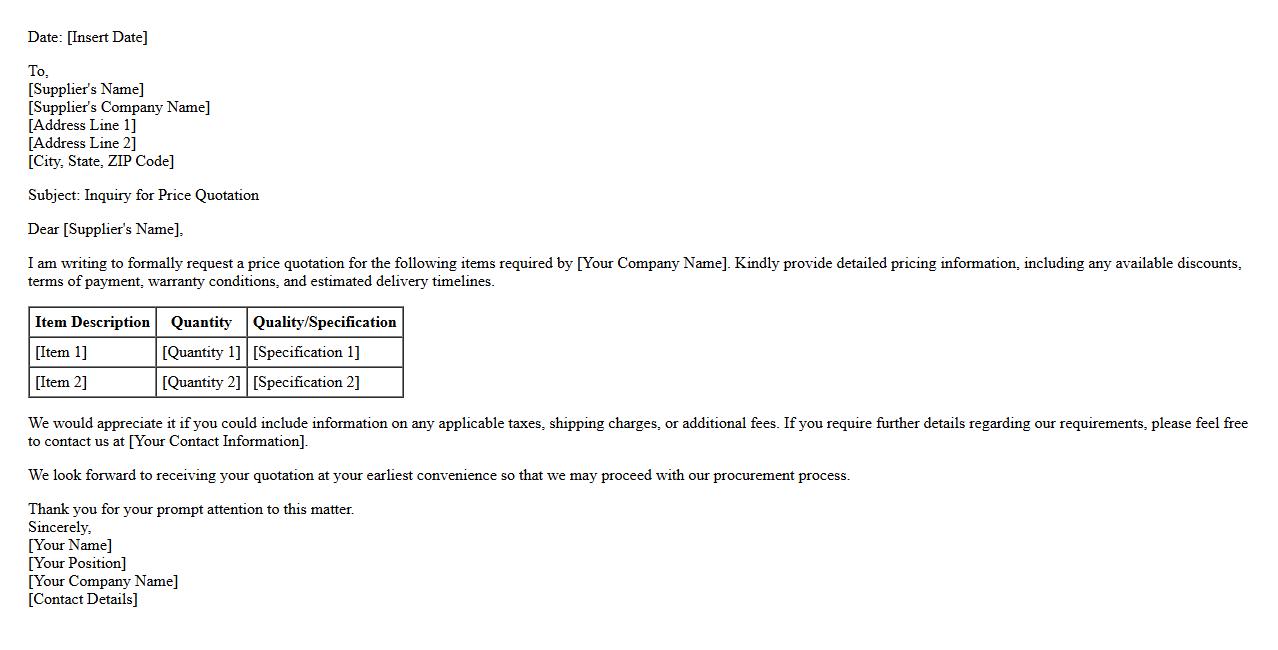The width and height of the screenshot is (1278, 650).
Task: Click the [Your Contact Information] placeholder
Action: pyautogui.click(x=218, y=441)
